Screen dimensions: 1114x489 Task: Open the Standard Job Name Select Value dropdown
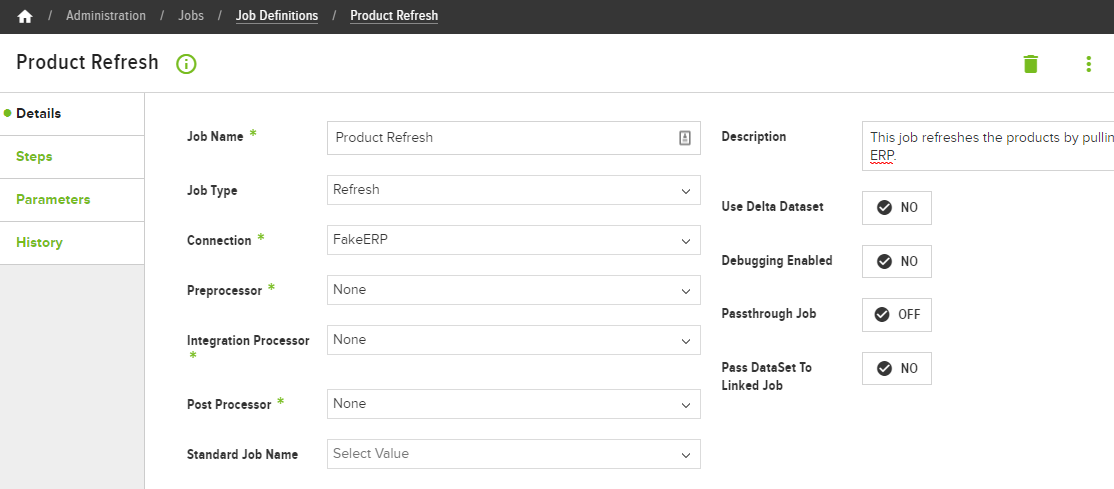coord(514,453)
